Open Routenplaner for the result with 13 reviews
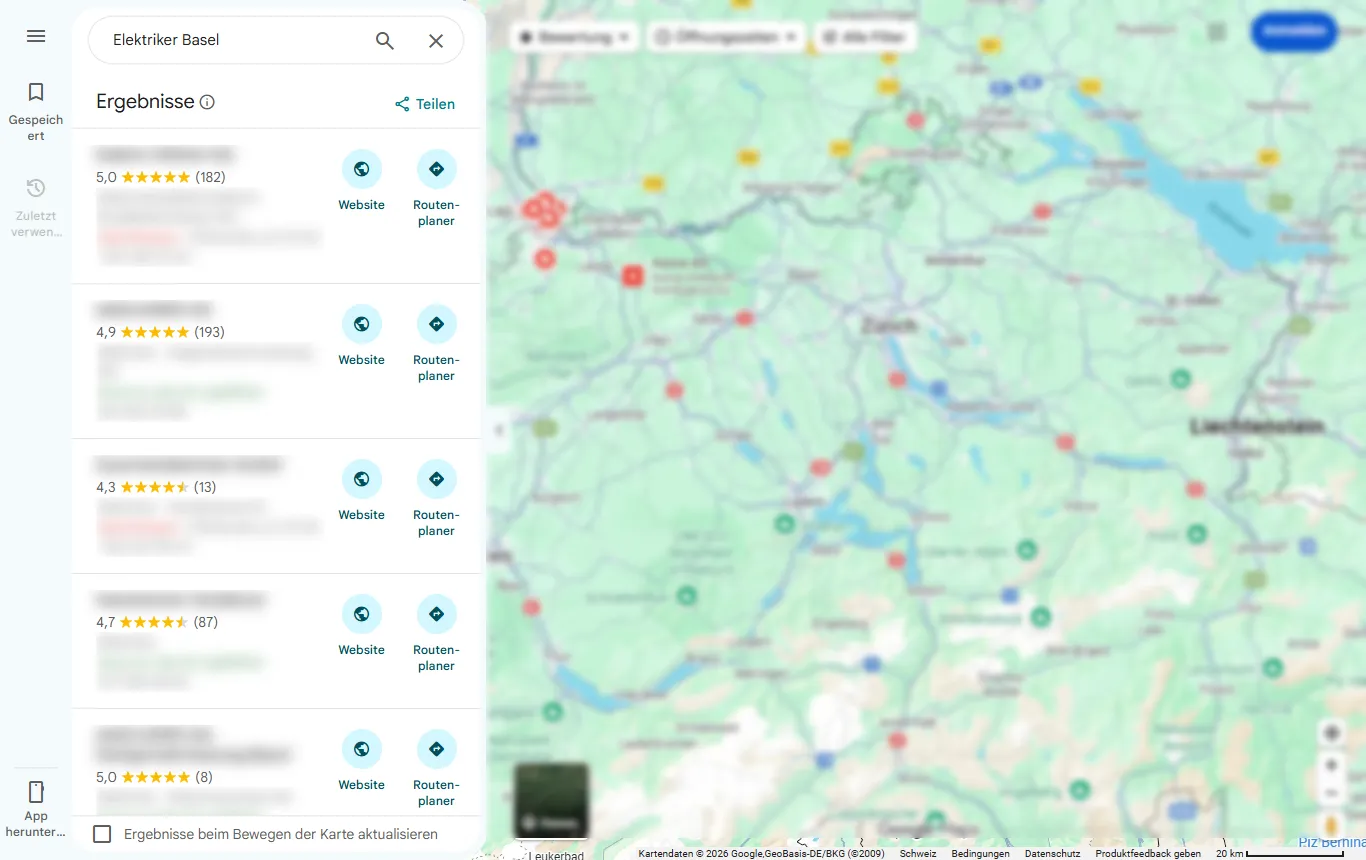 [x=436, y=499]
